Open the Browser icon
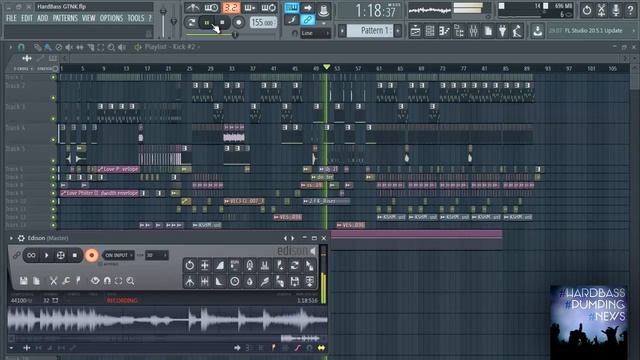640x360 pixels. (459, 31)
